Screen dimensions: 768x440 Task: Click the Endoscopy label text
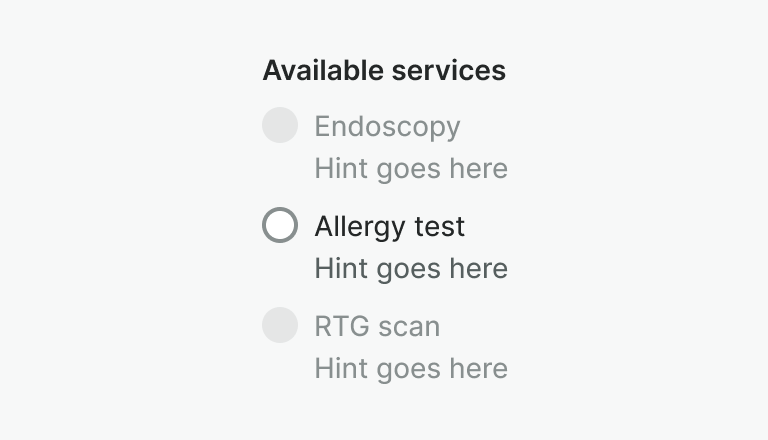click(x=387, y=126)
